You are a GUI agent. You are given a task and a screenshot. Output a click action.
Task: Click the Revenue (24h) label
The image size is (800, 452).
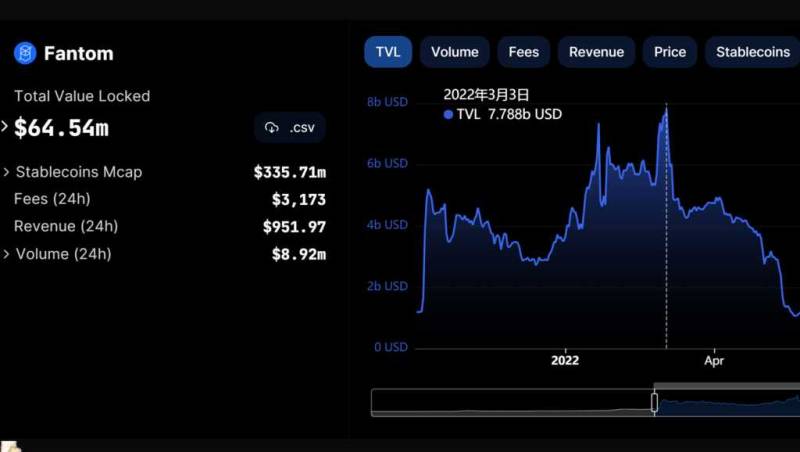pyautogui.click(x=66, y=226)
